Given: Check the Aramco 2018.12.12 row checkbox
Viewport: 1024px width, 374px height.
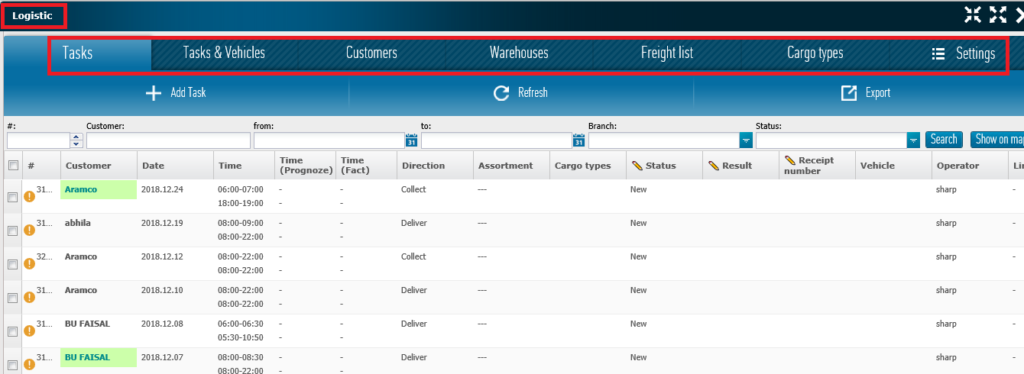Looking at the screenshot, I should click(12, 264).
